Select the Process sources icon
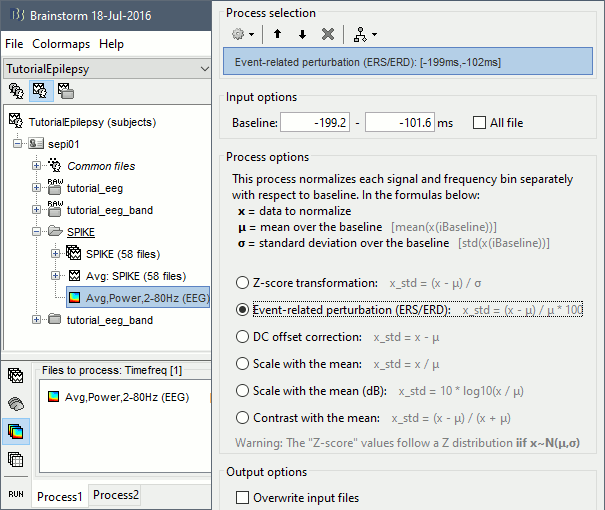This screenshot has width=605, height=510. click(16, 404)
